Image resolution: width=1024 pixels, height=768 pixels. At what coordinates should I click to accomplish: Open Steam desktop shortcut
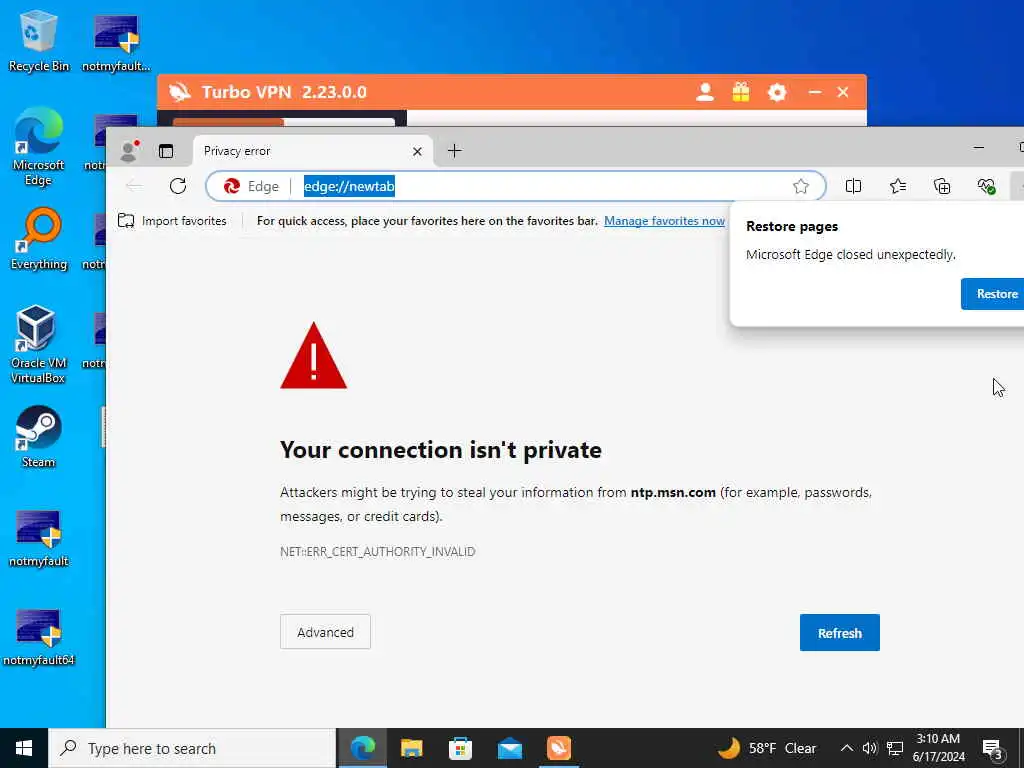(39, 436)
